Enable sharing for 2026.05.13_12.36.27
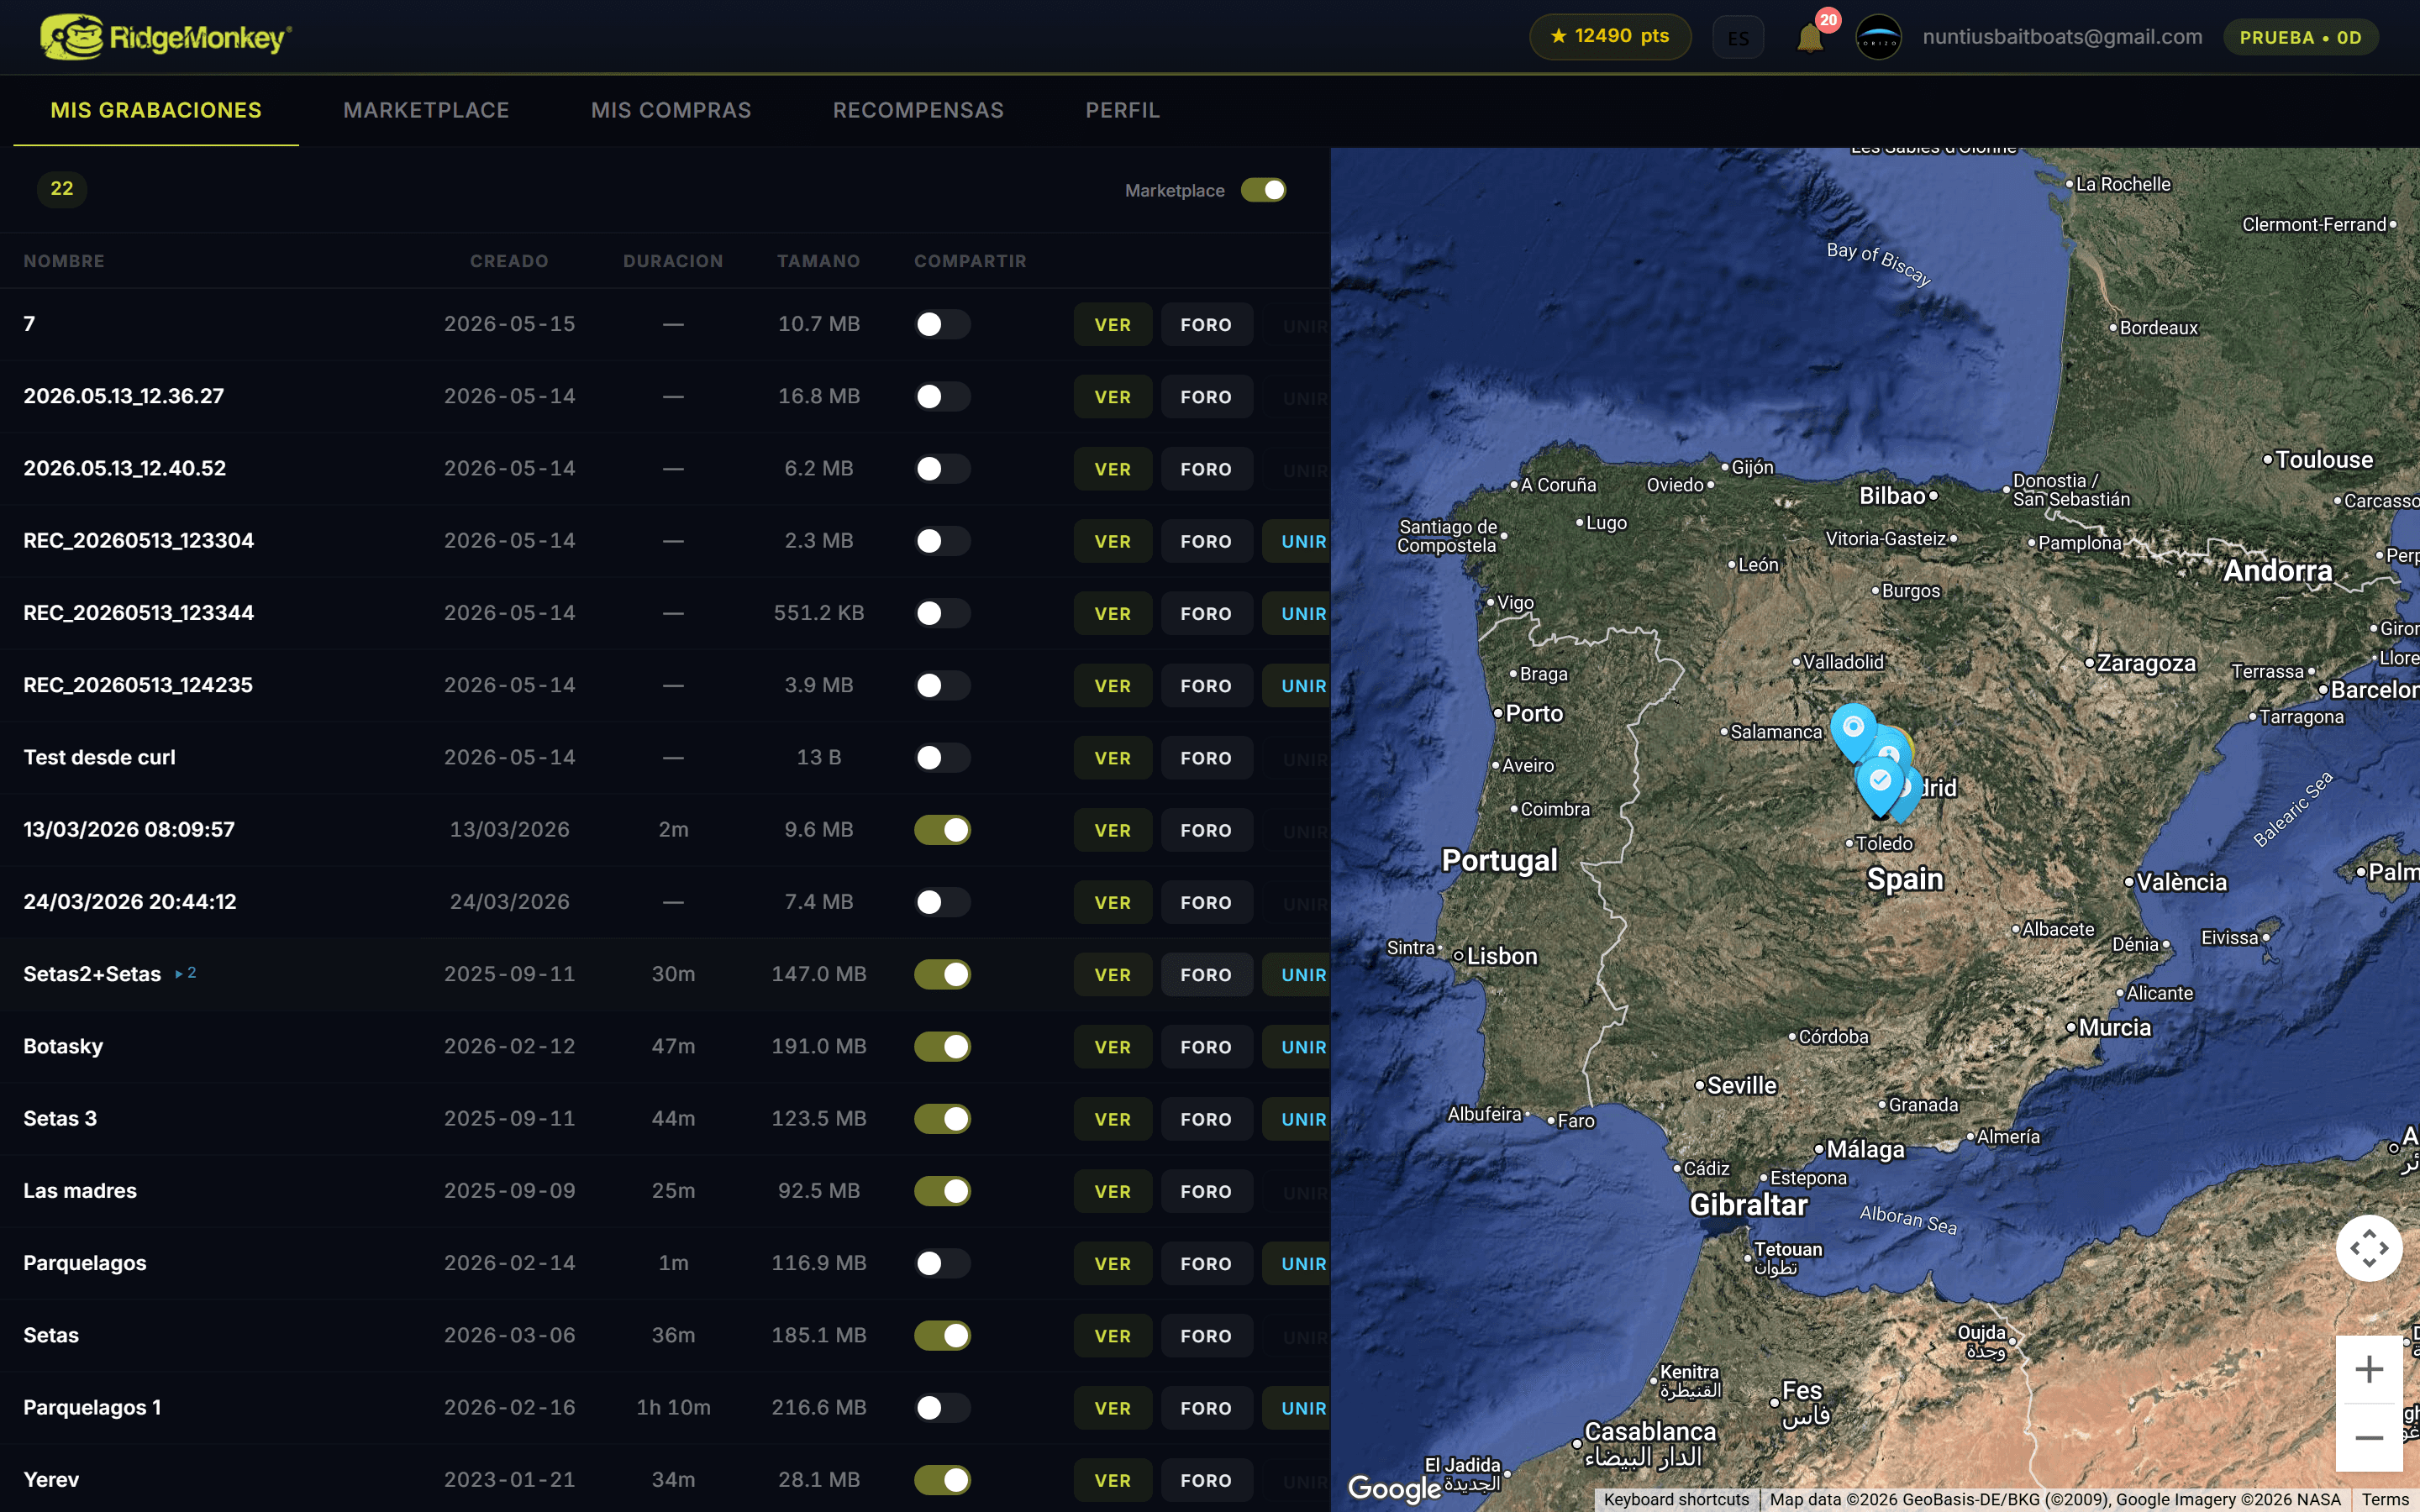Viewport: 2420px width, 1512px height. coord(942,396)
